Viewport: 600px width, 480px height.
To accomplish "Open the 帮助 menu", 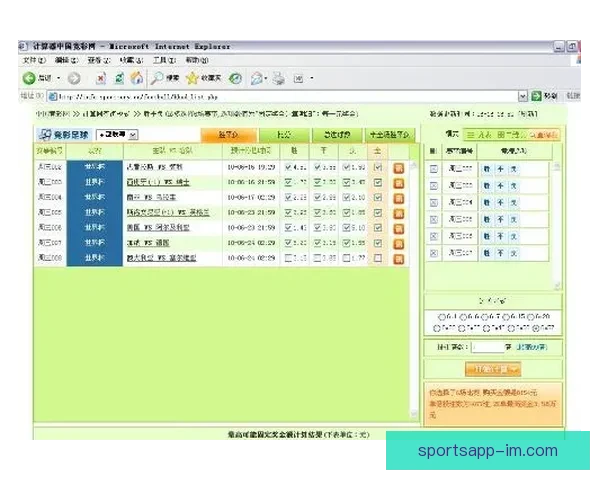I will (197, 60).
